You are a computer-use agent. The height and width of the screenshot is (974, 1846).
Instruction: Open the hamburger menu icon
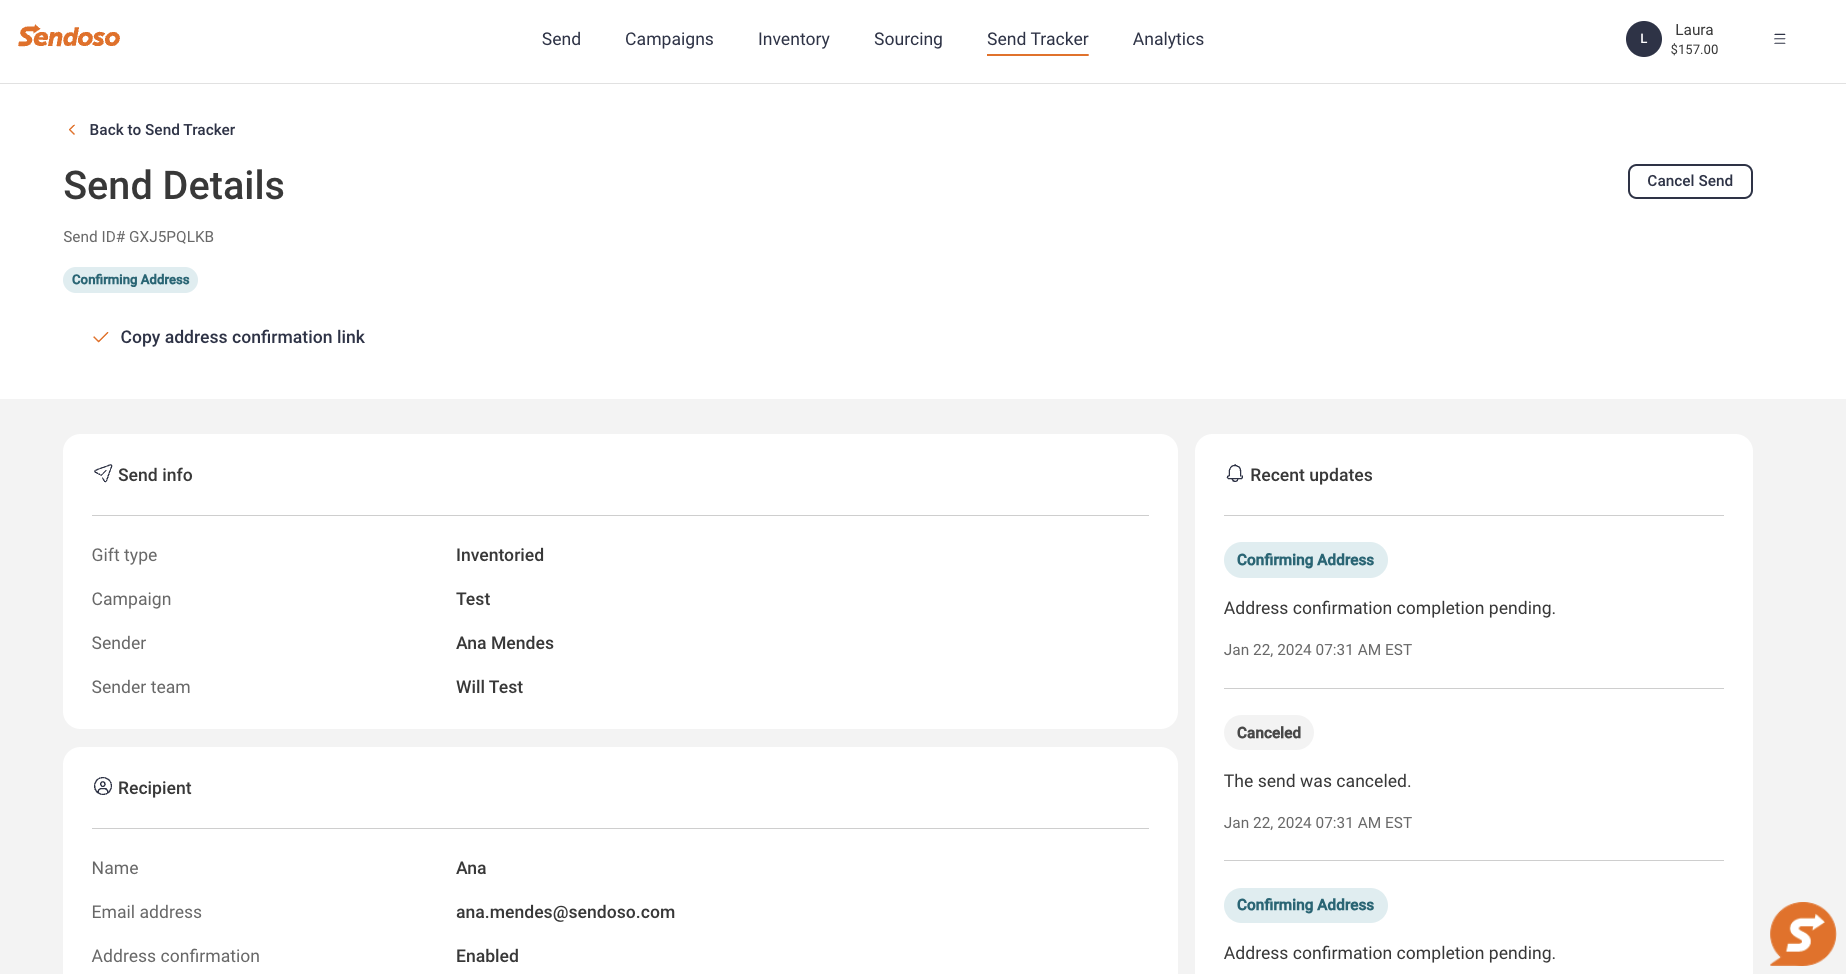tap(1780, 39)
